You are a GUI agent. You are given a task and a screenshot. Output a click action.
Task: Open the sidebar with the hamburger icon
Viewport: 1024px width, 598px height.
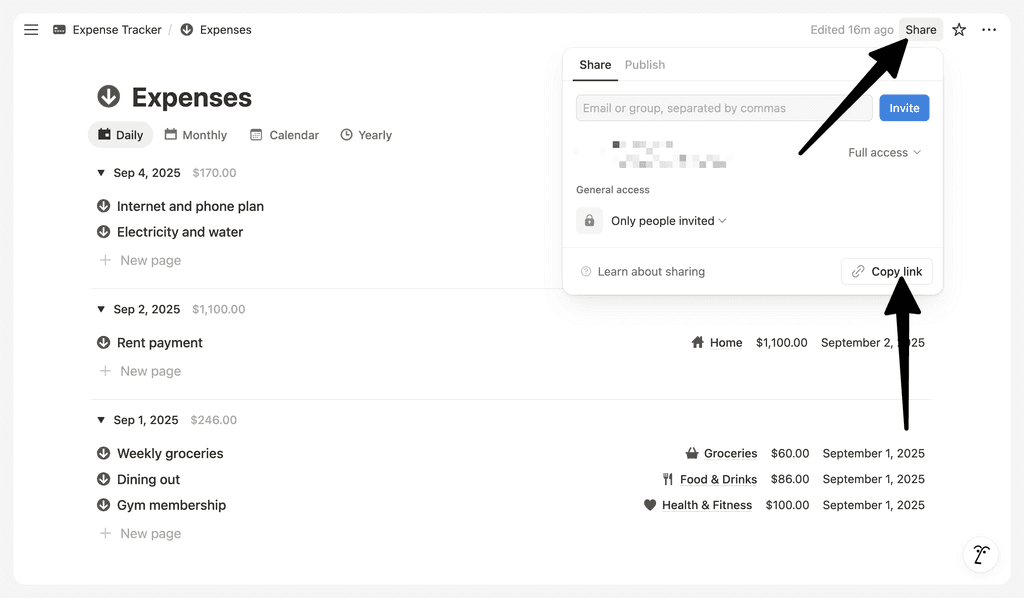tap(31, 29)
